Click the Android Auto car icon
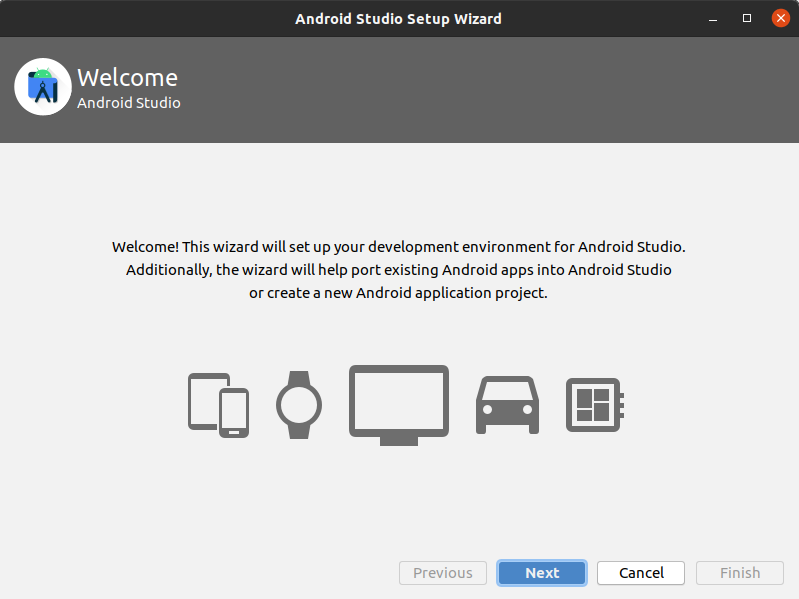 pyautogui.click(x=508, y=405)
